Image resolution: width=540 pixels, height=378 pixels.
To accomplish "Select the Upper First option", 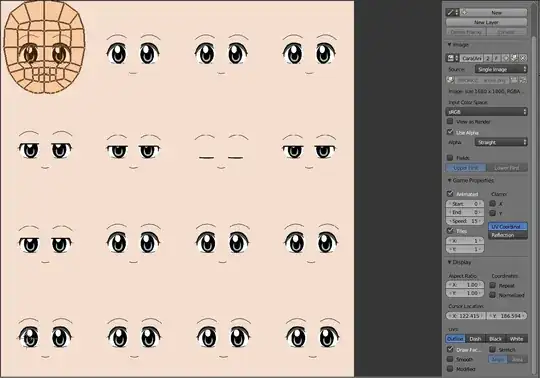I will (x=466, y=168).
